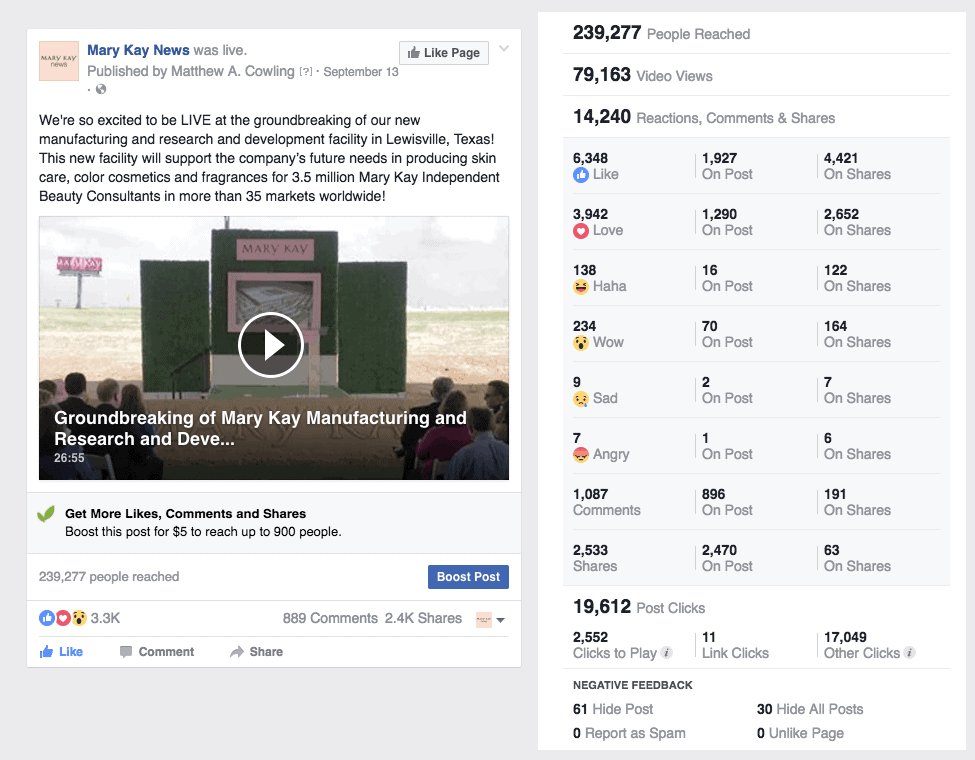Click the Like thumb icon in insights
The width and height of the screenshot is (975, 760).
[x=581, y=175]
